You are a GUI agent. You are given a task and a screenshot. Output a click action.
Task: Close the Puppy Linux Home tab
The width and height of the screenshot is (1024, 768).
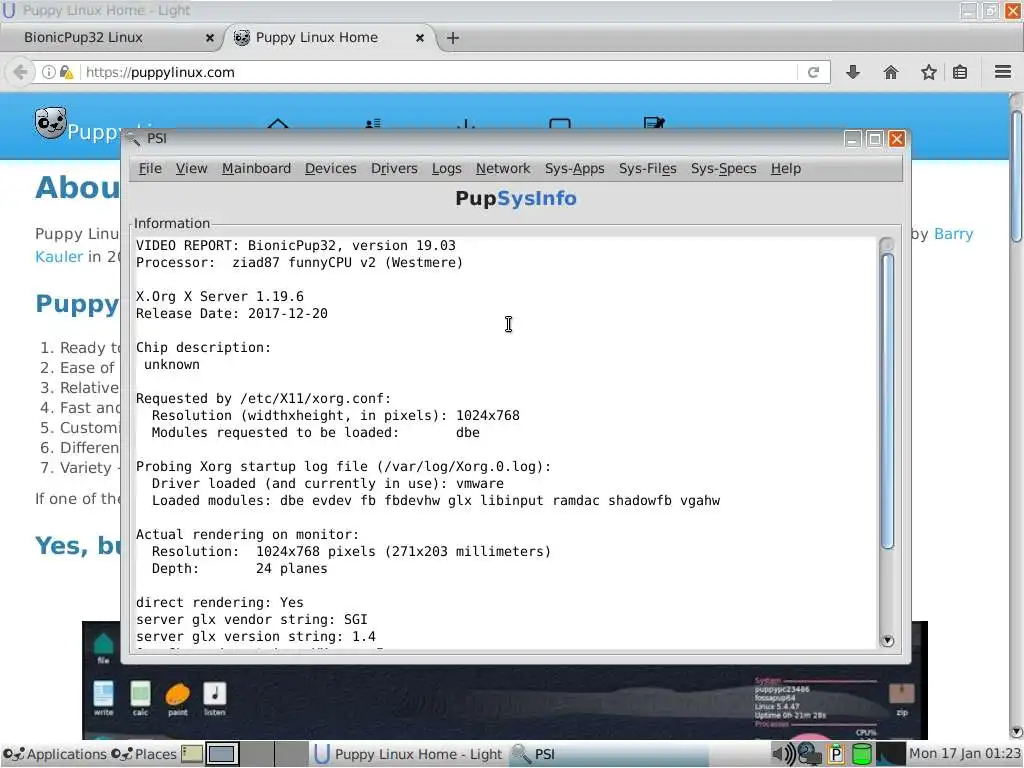[420, 38]
